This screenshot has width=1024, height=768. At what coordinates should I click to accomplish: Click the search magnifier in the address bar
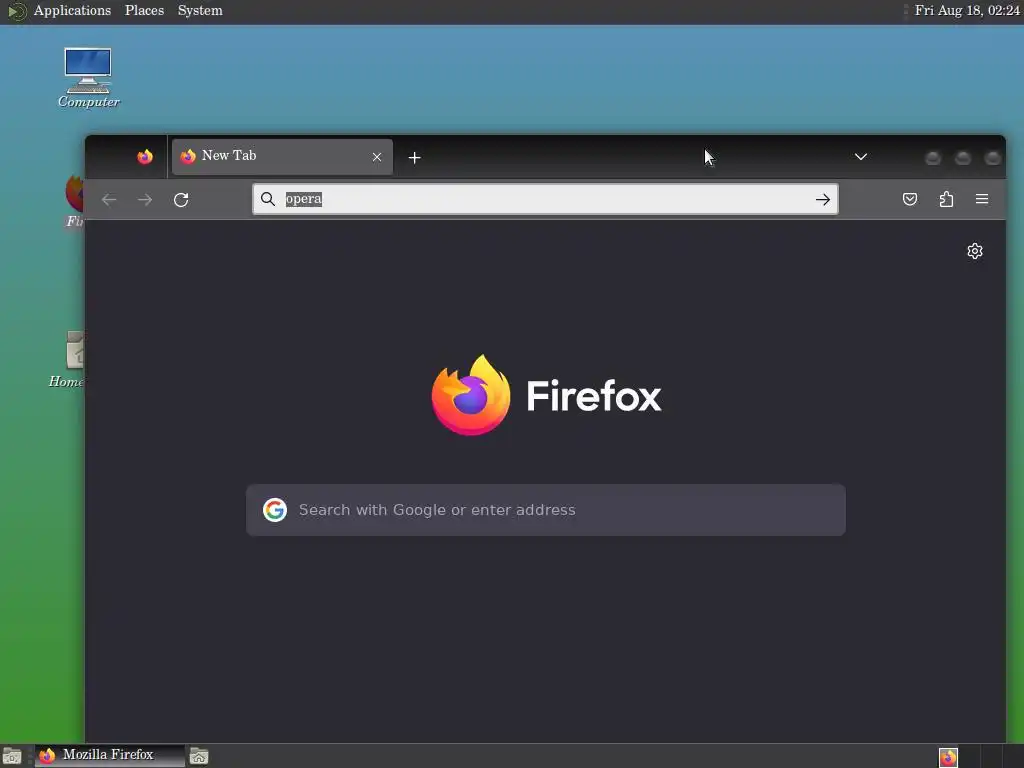click(268, 199)
